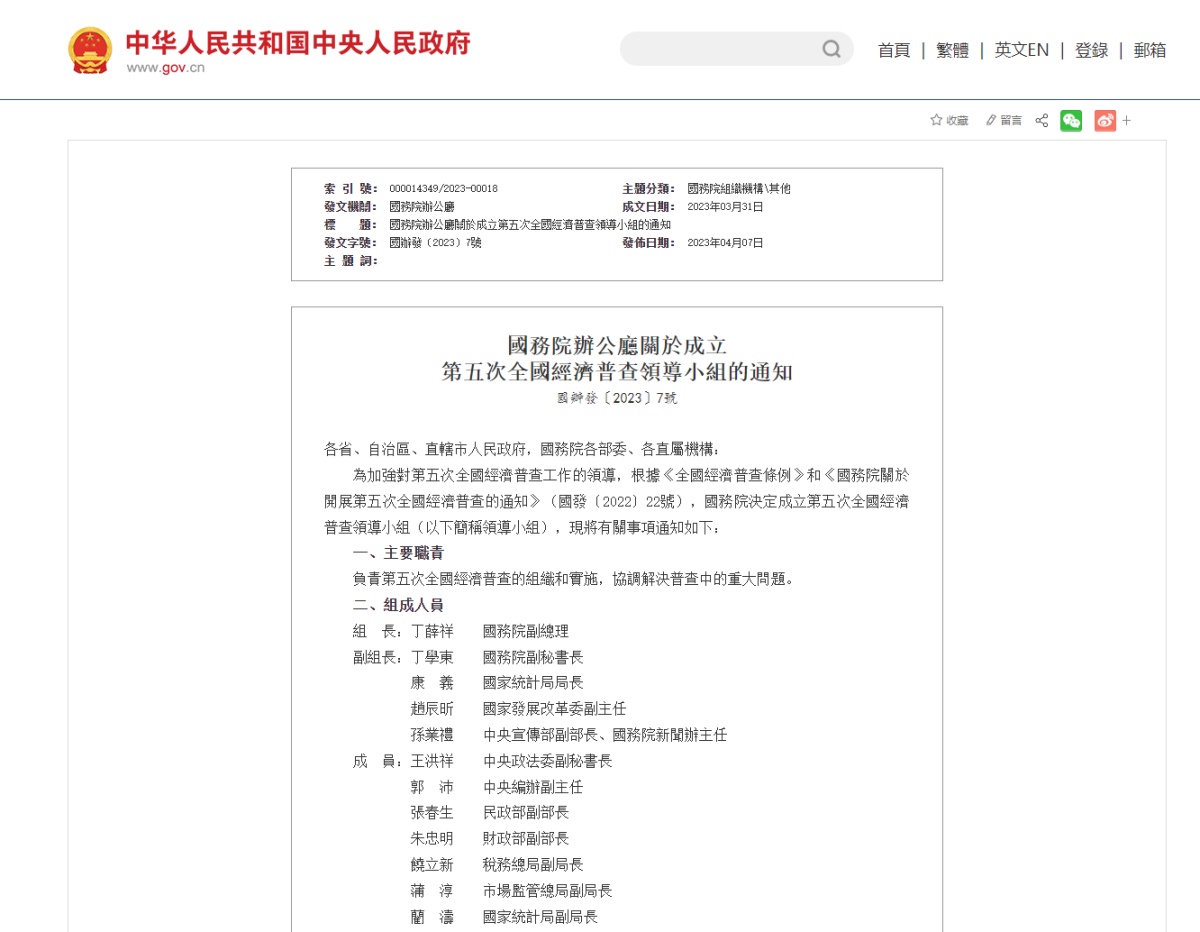Screen dimensions: 1200x932
Task: Click the 中华人民共和国中央人民政府 site title
Action: coord(297,42)
